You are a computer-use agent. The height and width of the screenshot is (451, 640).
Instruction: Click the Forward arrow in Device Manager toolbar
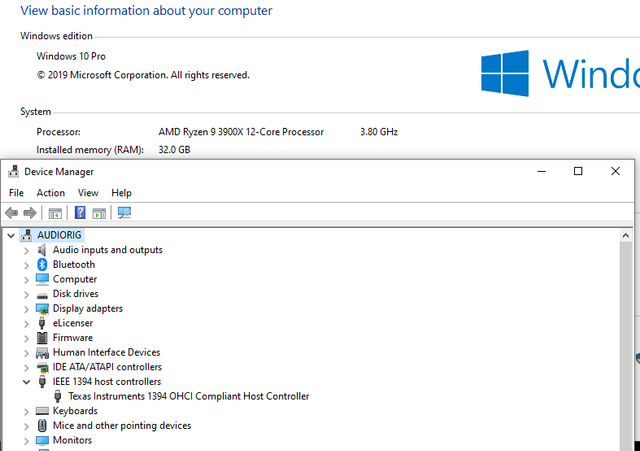[30, 213]
